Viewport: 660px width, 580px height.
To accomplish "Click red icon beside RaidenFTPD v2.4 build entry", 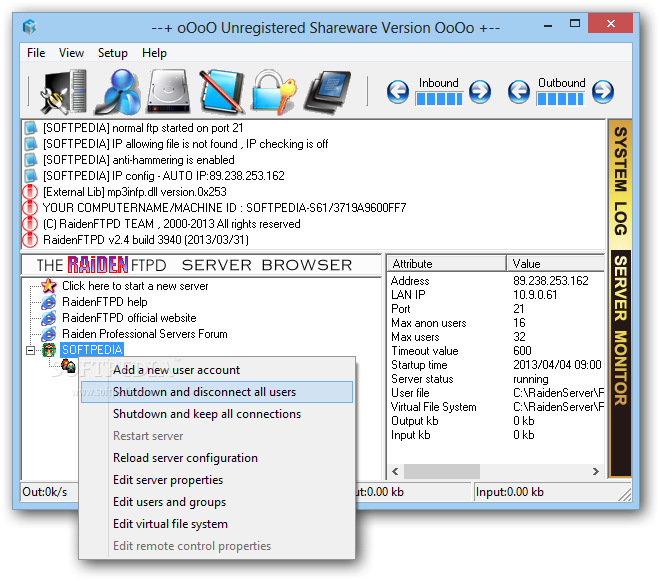I will pyautogui.click(x=30, y=240).
